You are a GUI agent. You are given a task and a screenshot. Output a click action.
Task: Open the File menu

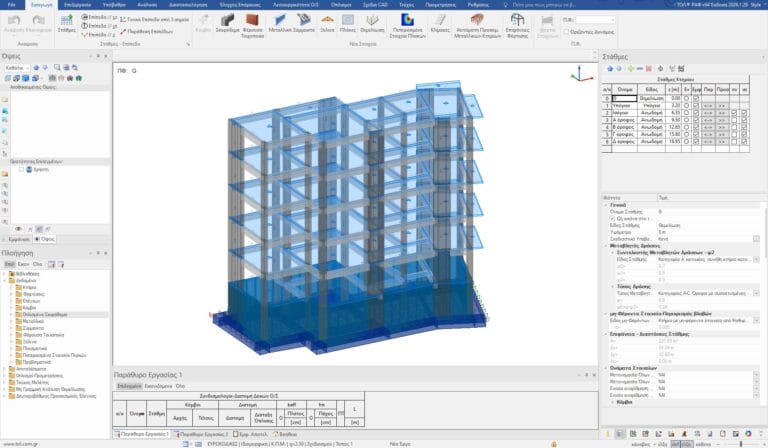tap(12, 4)
